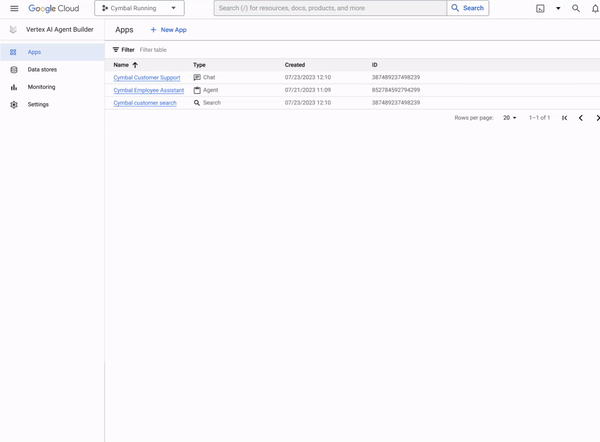
Task: Open the main hamburger navigation menu
Action: pos(14,8)
